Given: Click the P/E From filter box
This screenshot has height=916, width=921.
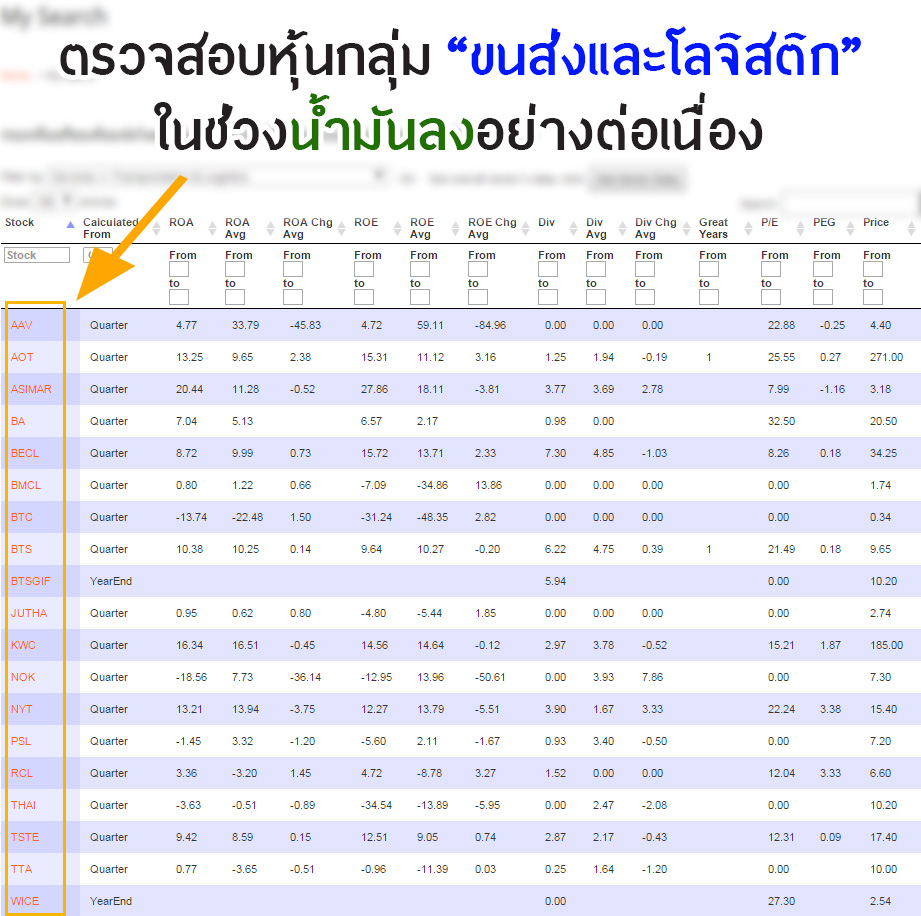Looking at the screenshot, I should 771,269.
